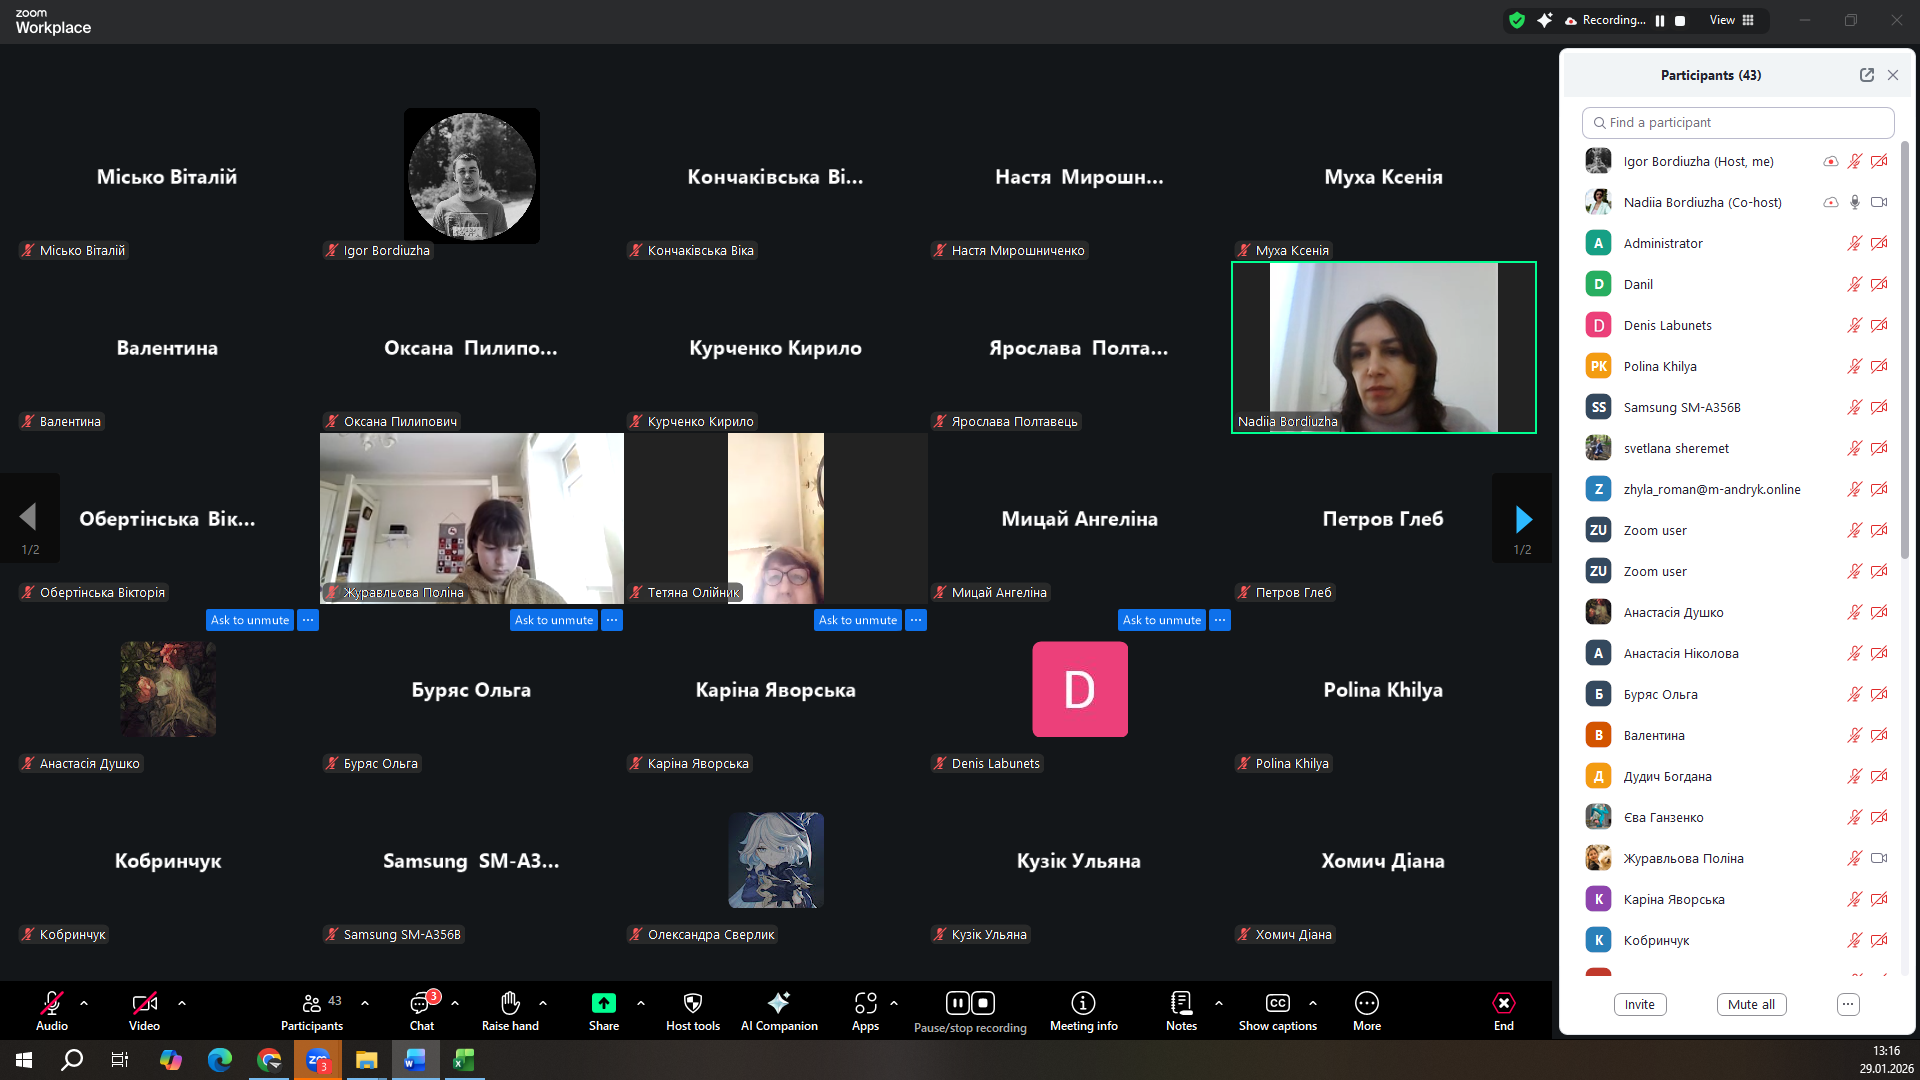Click the Find a participant search field
The image size is (1920, 1080).
tap(1738, 122)
